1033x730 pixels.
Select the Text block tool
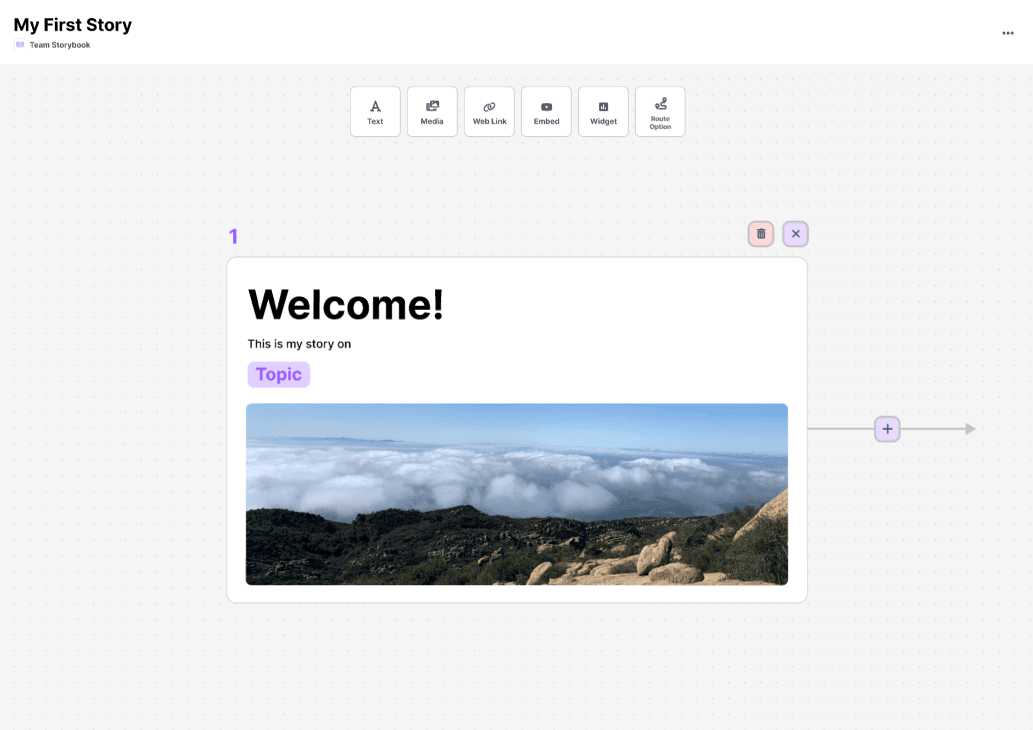[375, 111]
